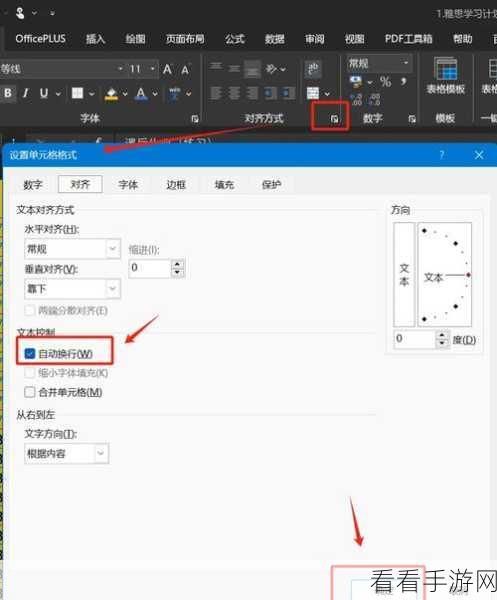The width and height of the screenshot is (497, 600).
Task: Select Bottom Align in alignment group
Action: pos(253,68)
